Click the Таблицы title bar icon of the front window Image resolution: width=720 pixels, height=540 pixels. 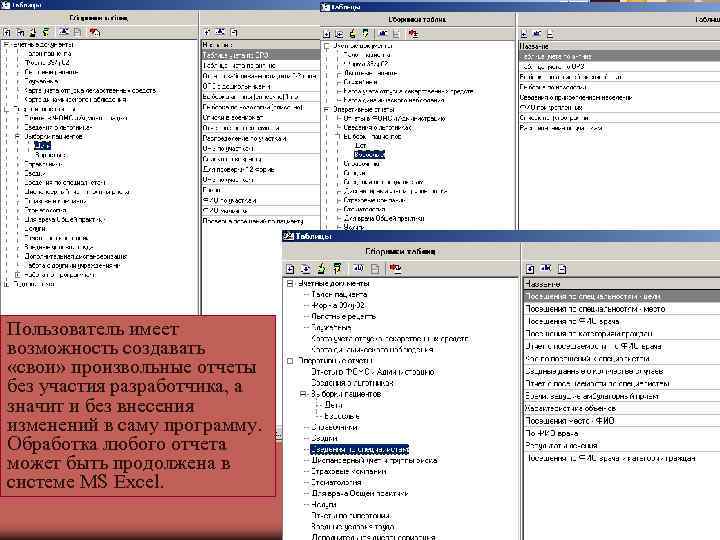(x=288, y=236)
